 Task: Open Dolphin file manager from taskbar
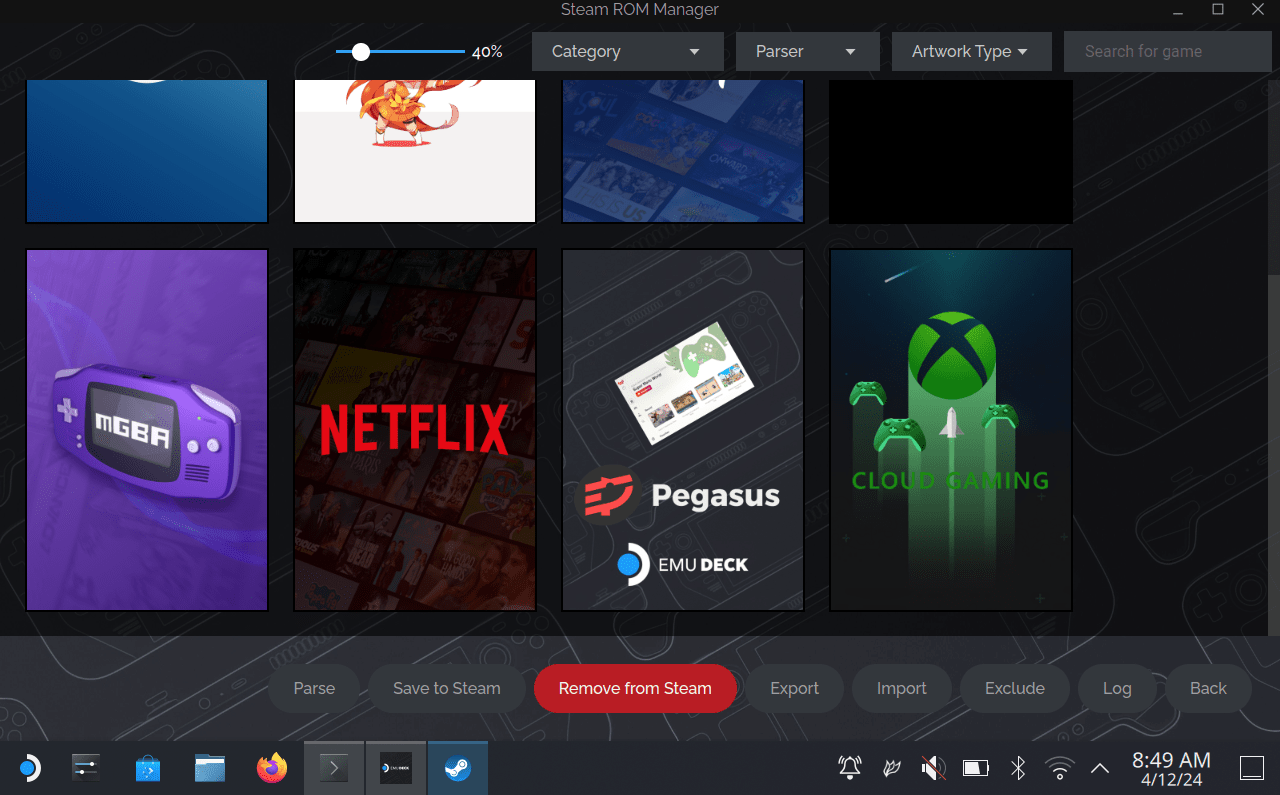210,768
